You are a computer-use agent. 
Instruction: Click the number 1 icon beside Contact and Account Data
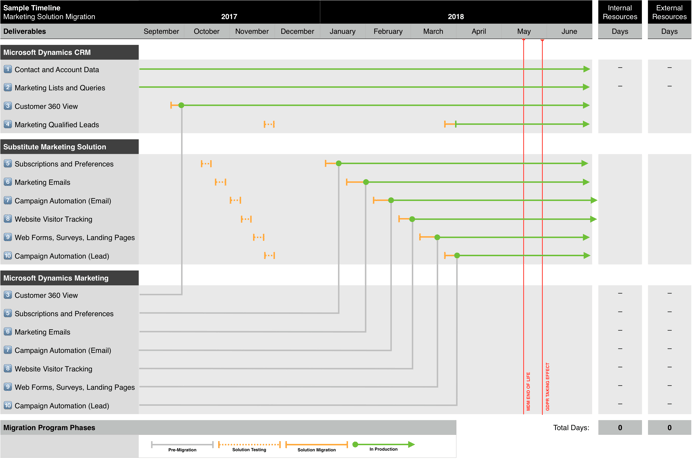pyautogui.click(x=8, y=69)
